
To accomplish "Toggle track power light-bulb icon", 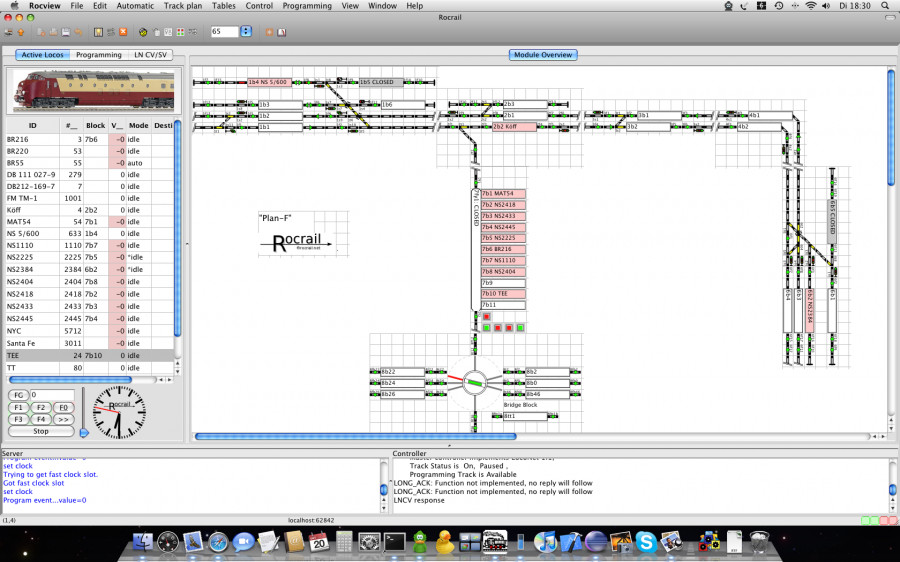I will [98, 32].
